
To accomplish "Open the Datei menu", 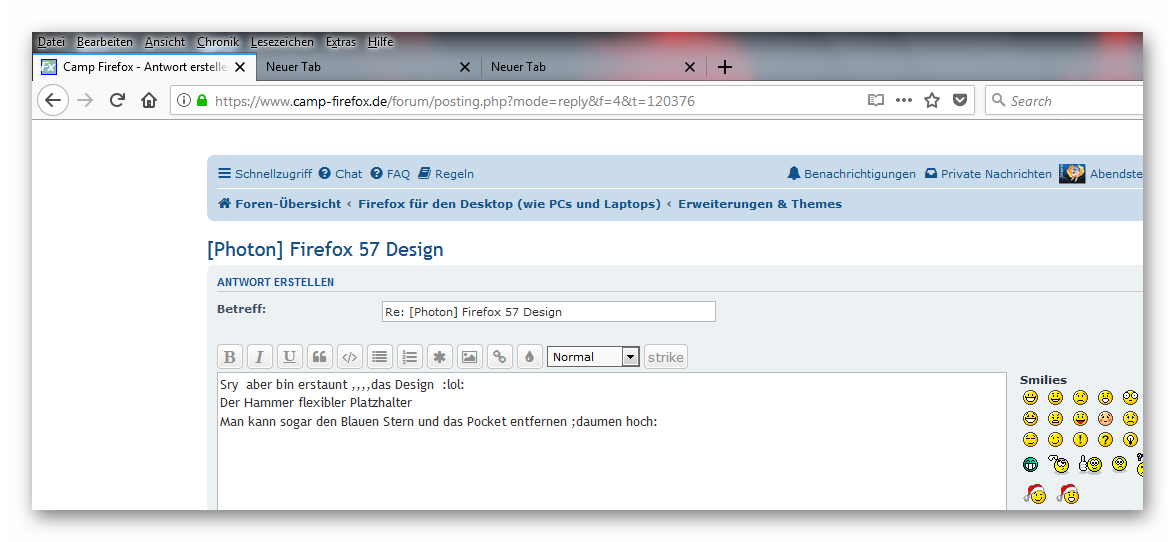I will coord(51,42).
